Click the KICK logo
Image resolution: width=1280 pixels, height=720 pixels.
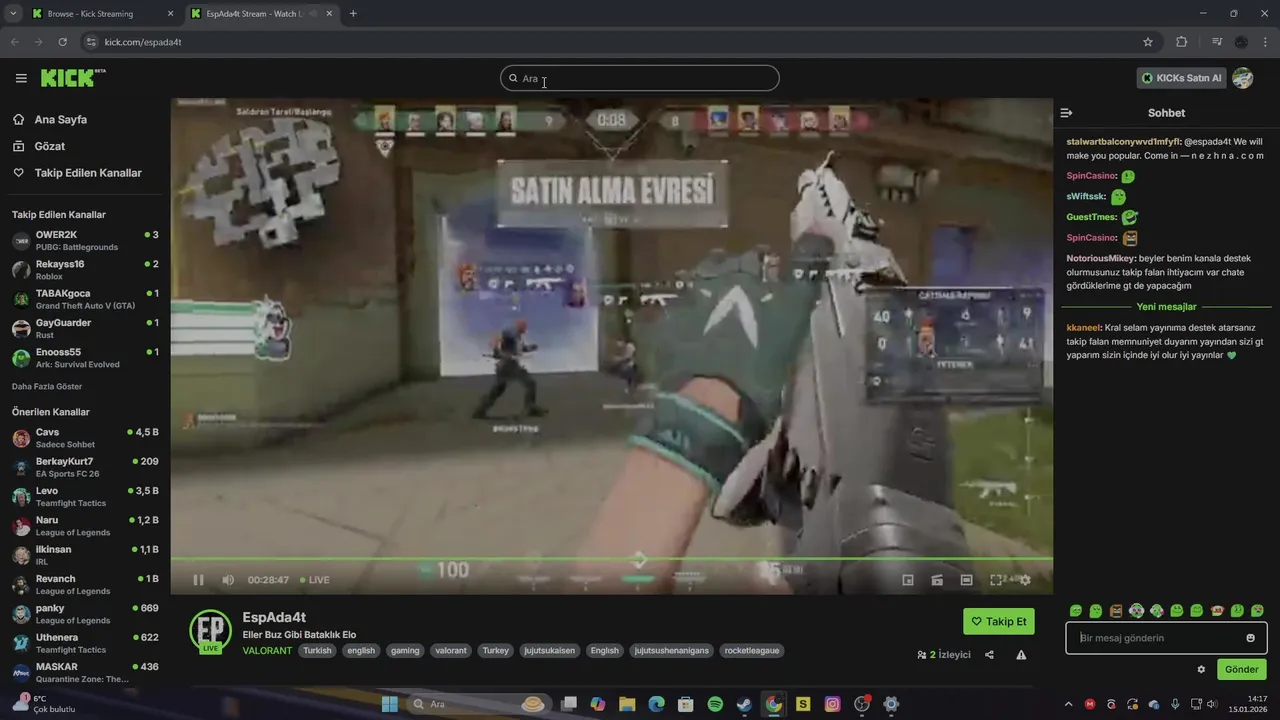pos(73,78)
